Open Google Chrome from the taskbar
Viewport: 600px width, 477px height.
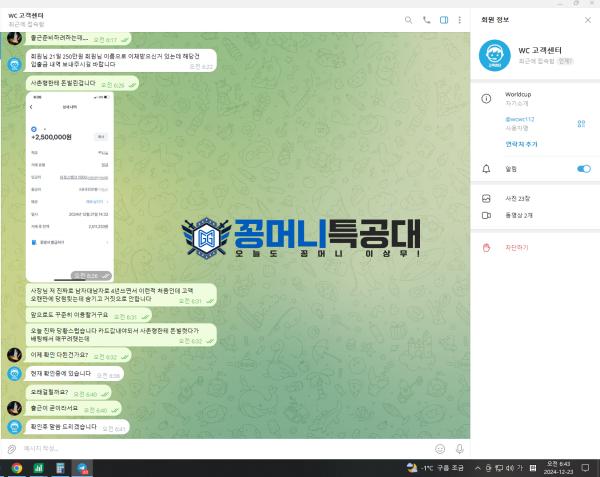point(16,468)
